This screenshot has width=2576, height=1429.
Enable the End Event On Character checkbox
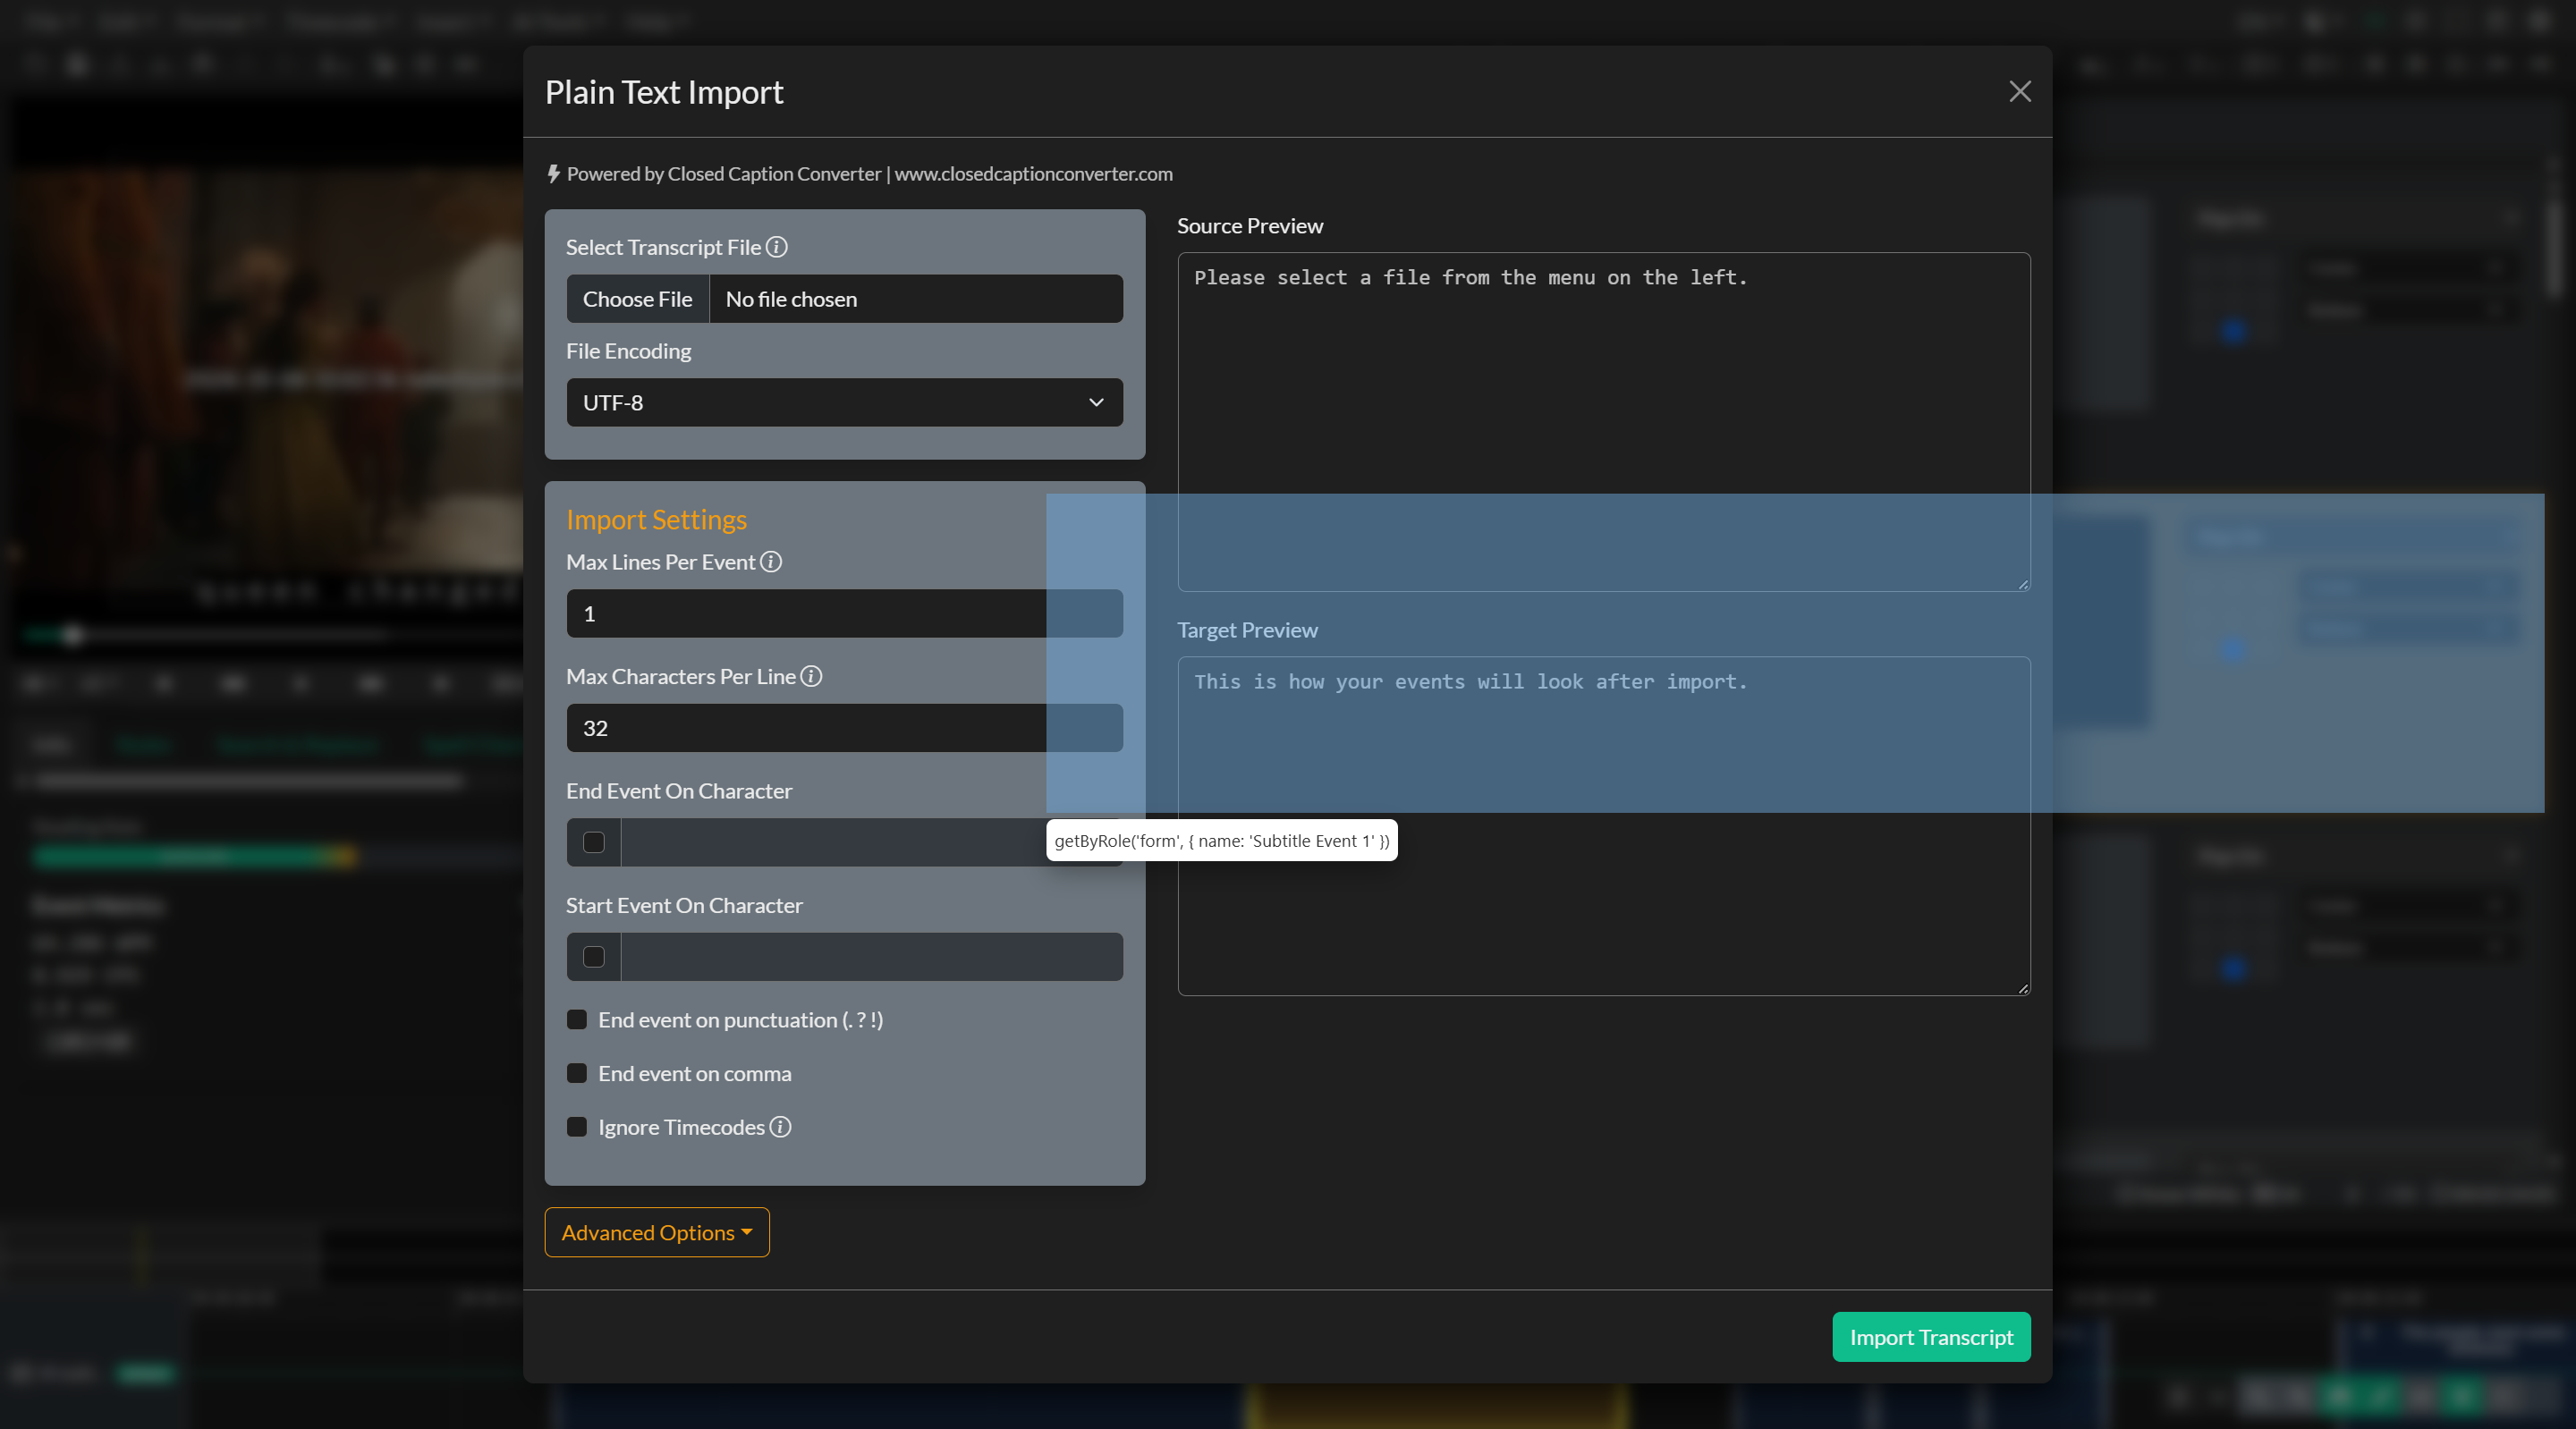pyautogui.click(x=594, y=842)
